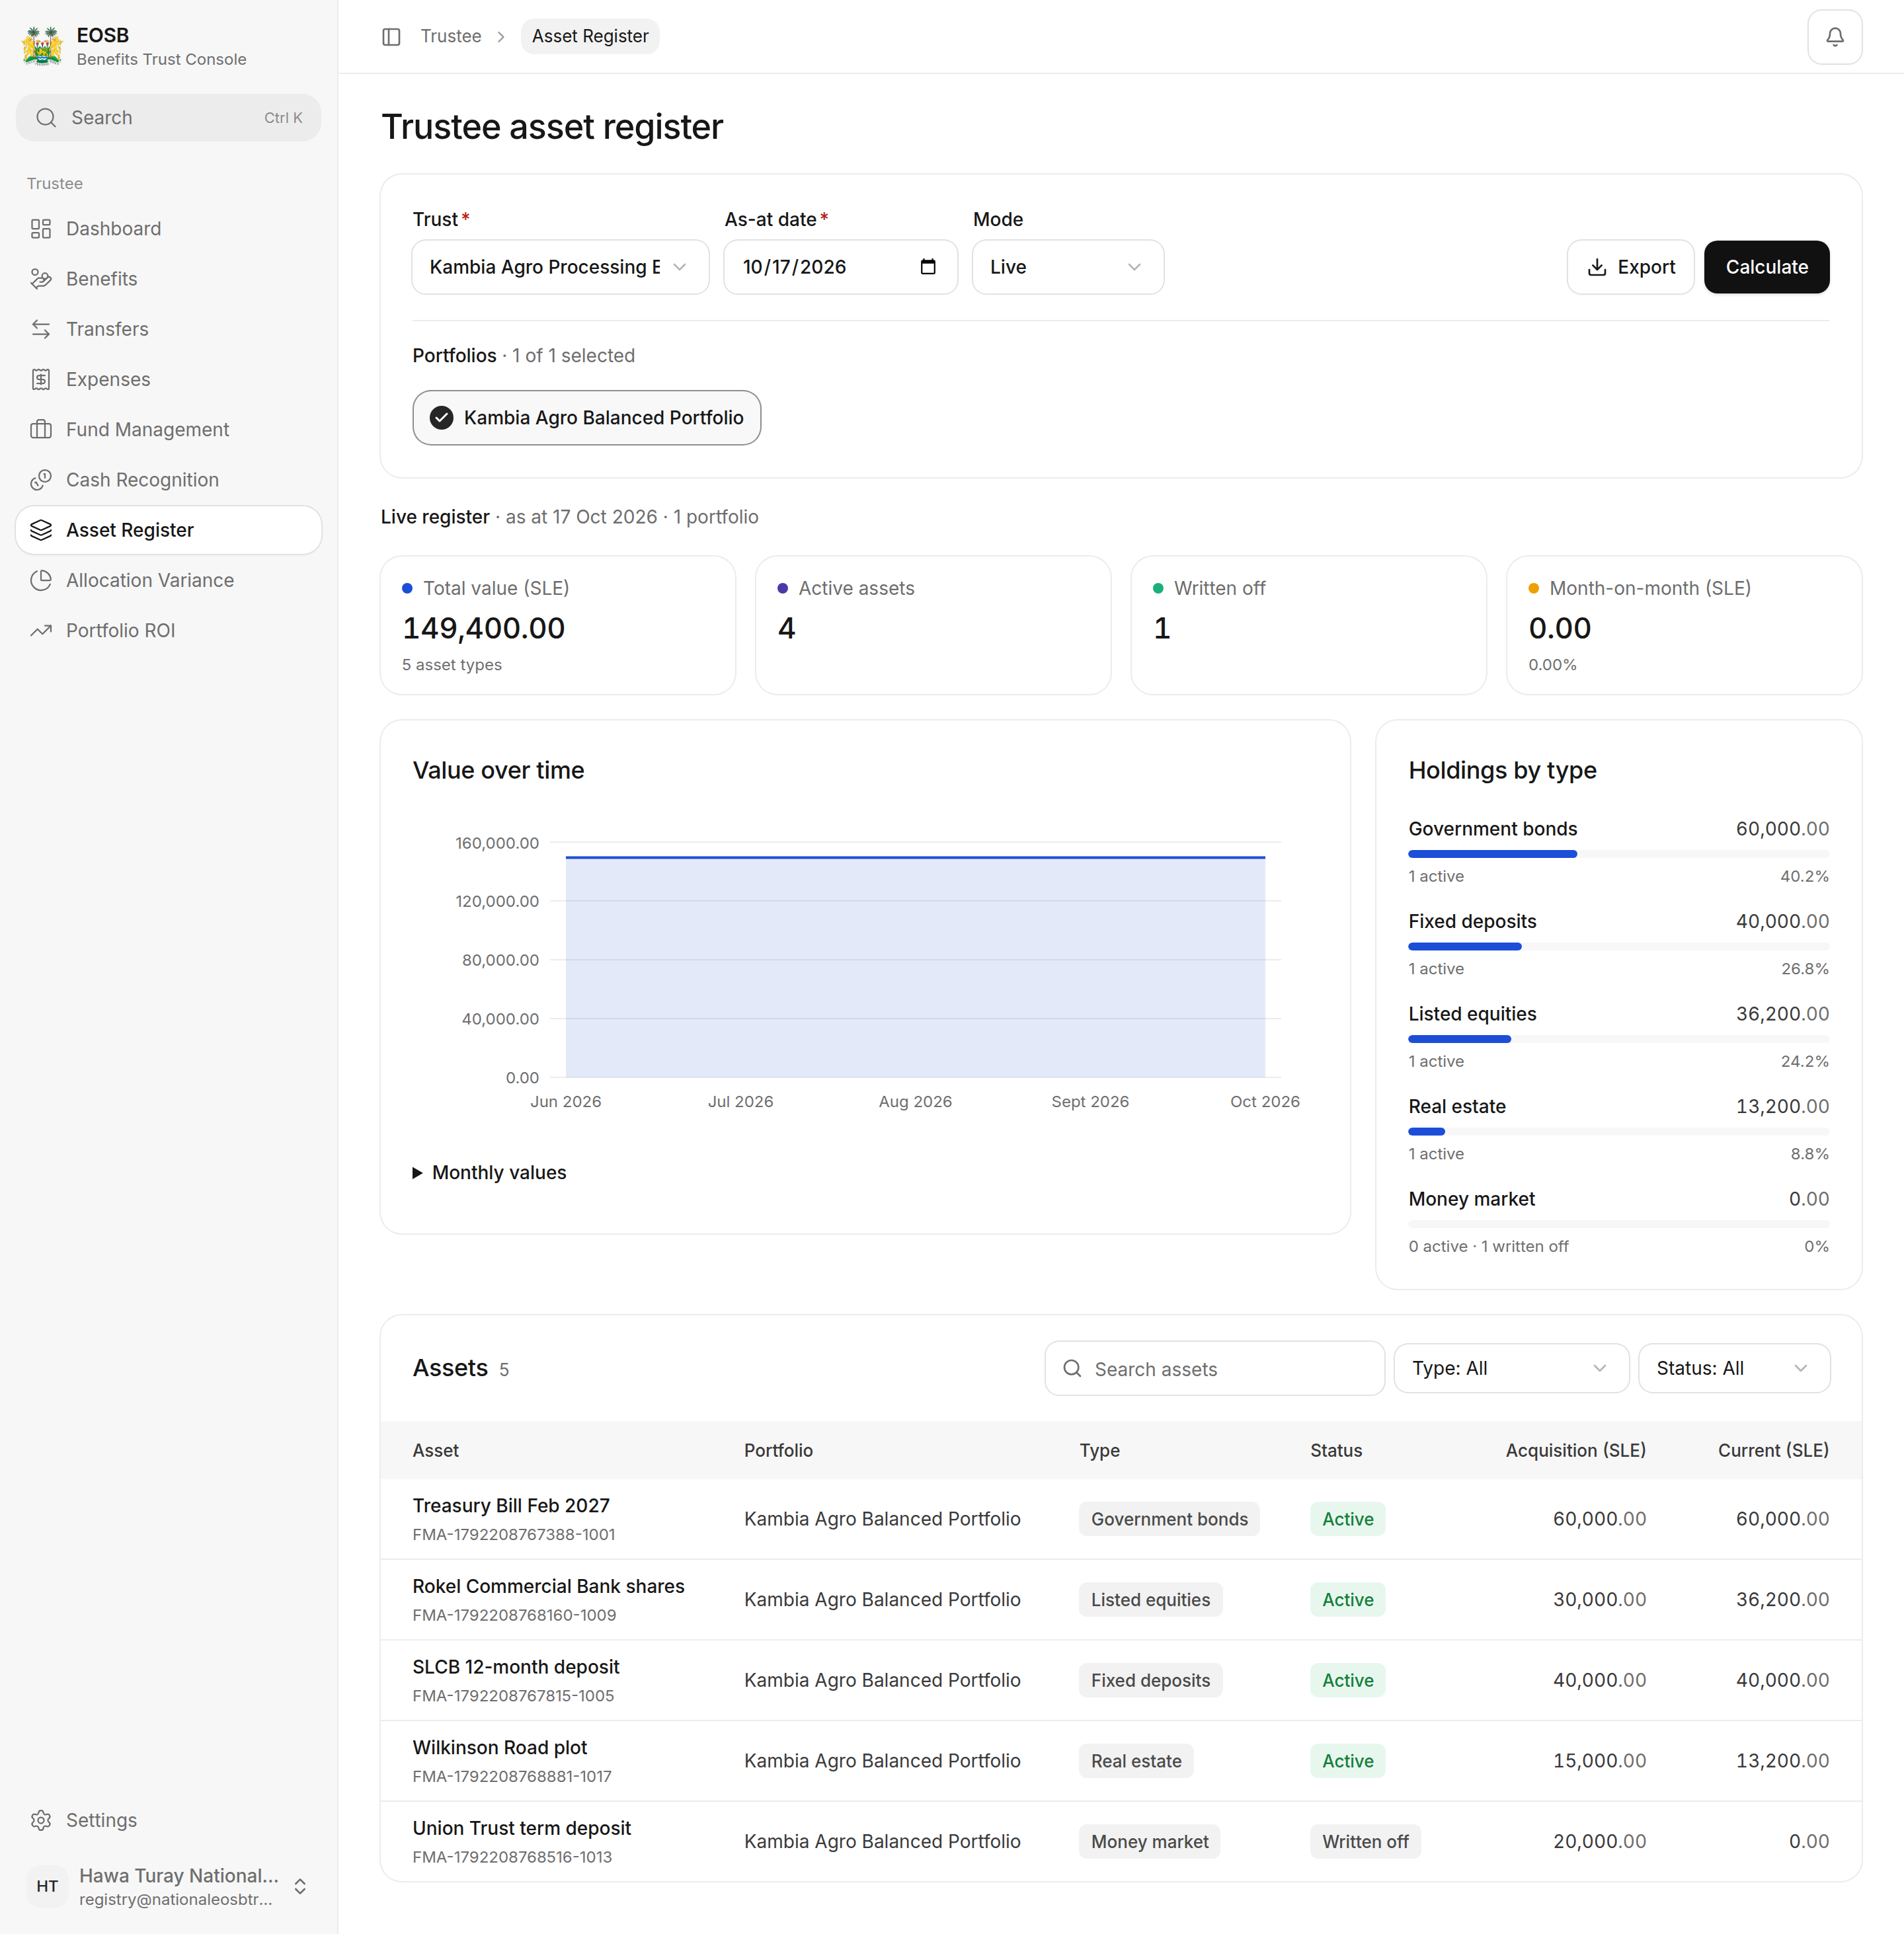Click the Benefits hand icon

coord(41,279)
